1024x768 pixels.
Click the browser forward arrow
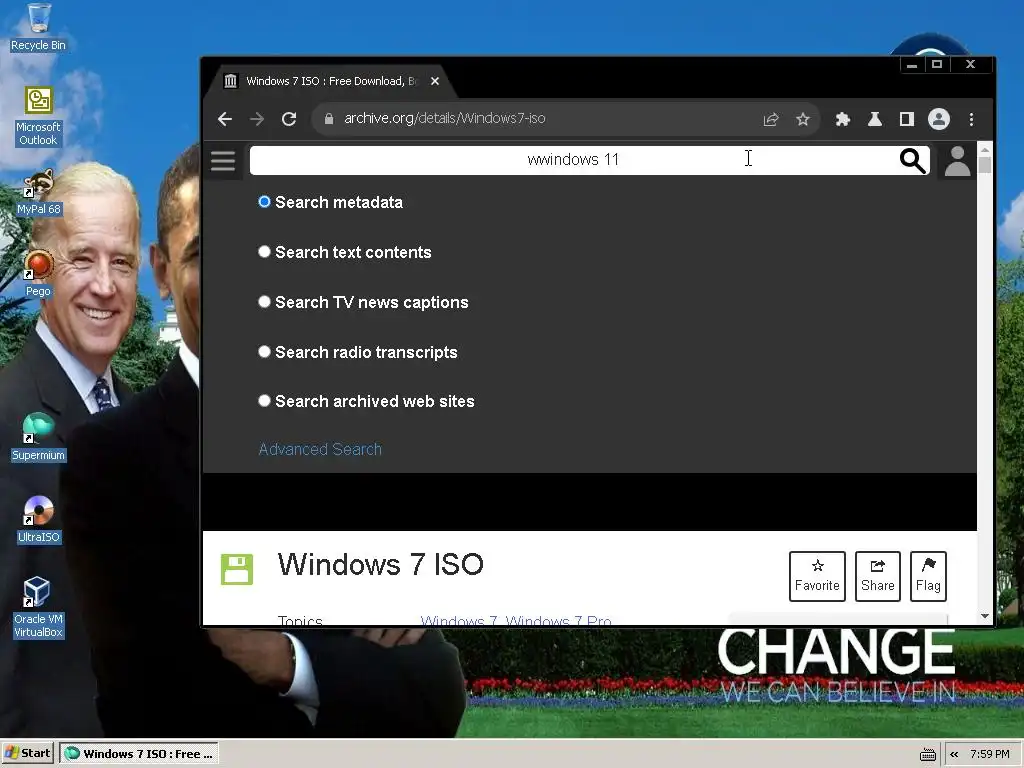click(257, 119)
